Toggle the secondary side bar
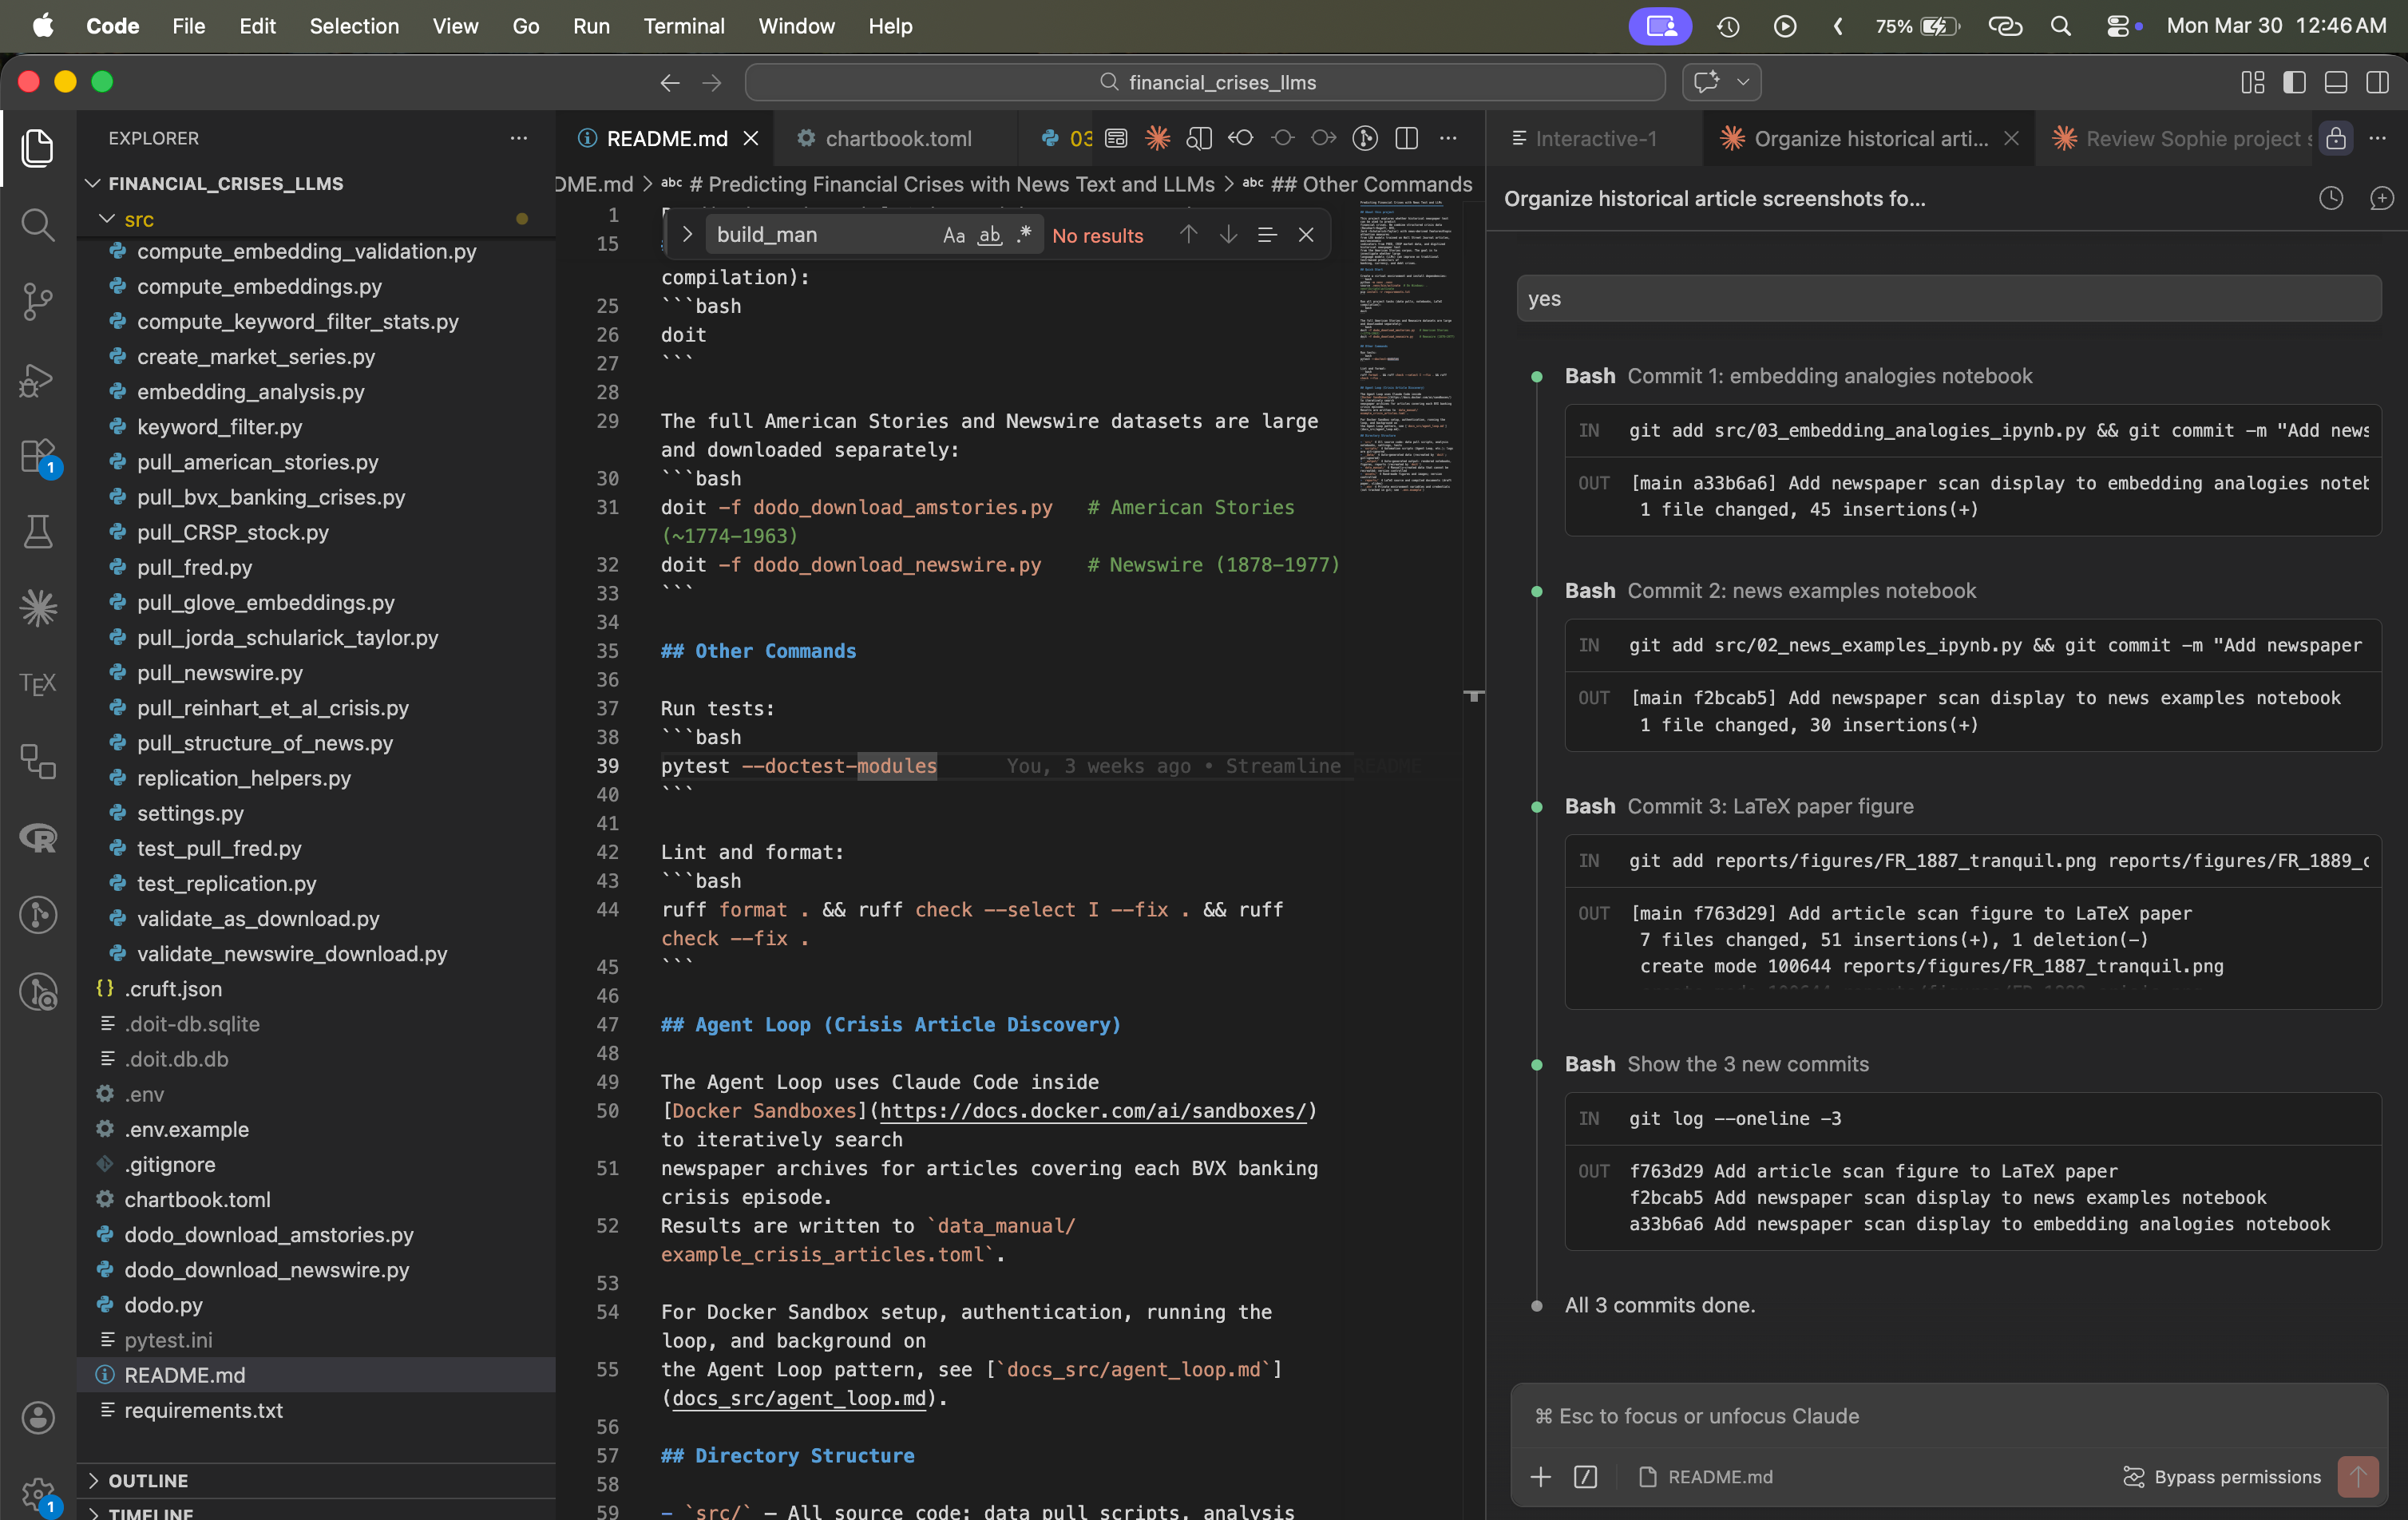The image size is (2408, 1520). (2377, 82)
